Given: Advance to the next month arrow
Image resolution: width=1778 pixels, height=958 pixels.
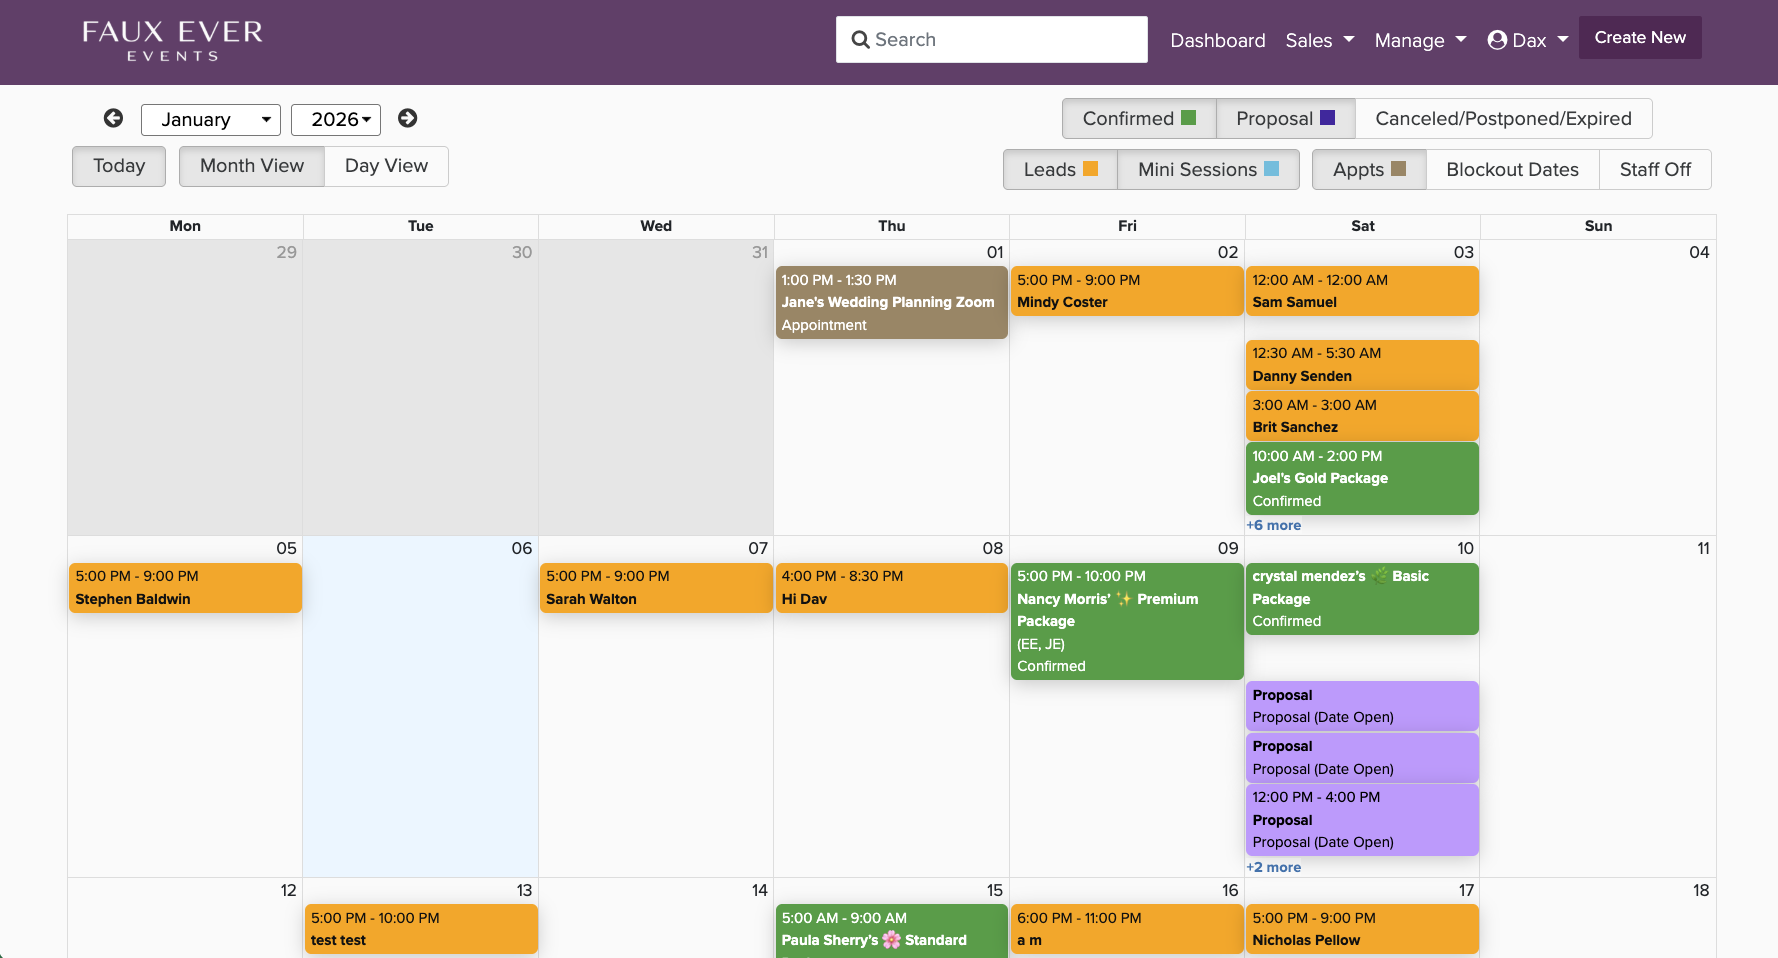Looking at the screenshot, I should (407, 117).
